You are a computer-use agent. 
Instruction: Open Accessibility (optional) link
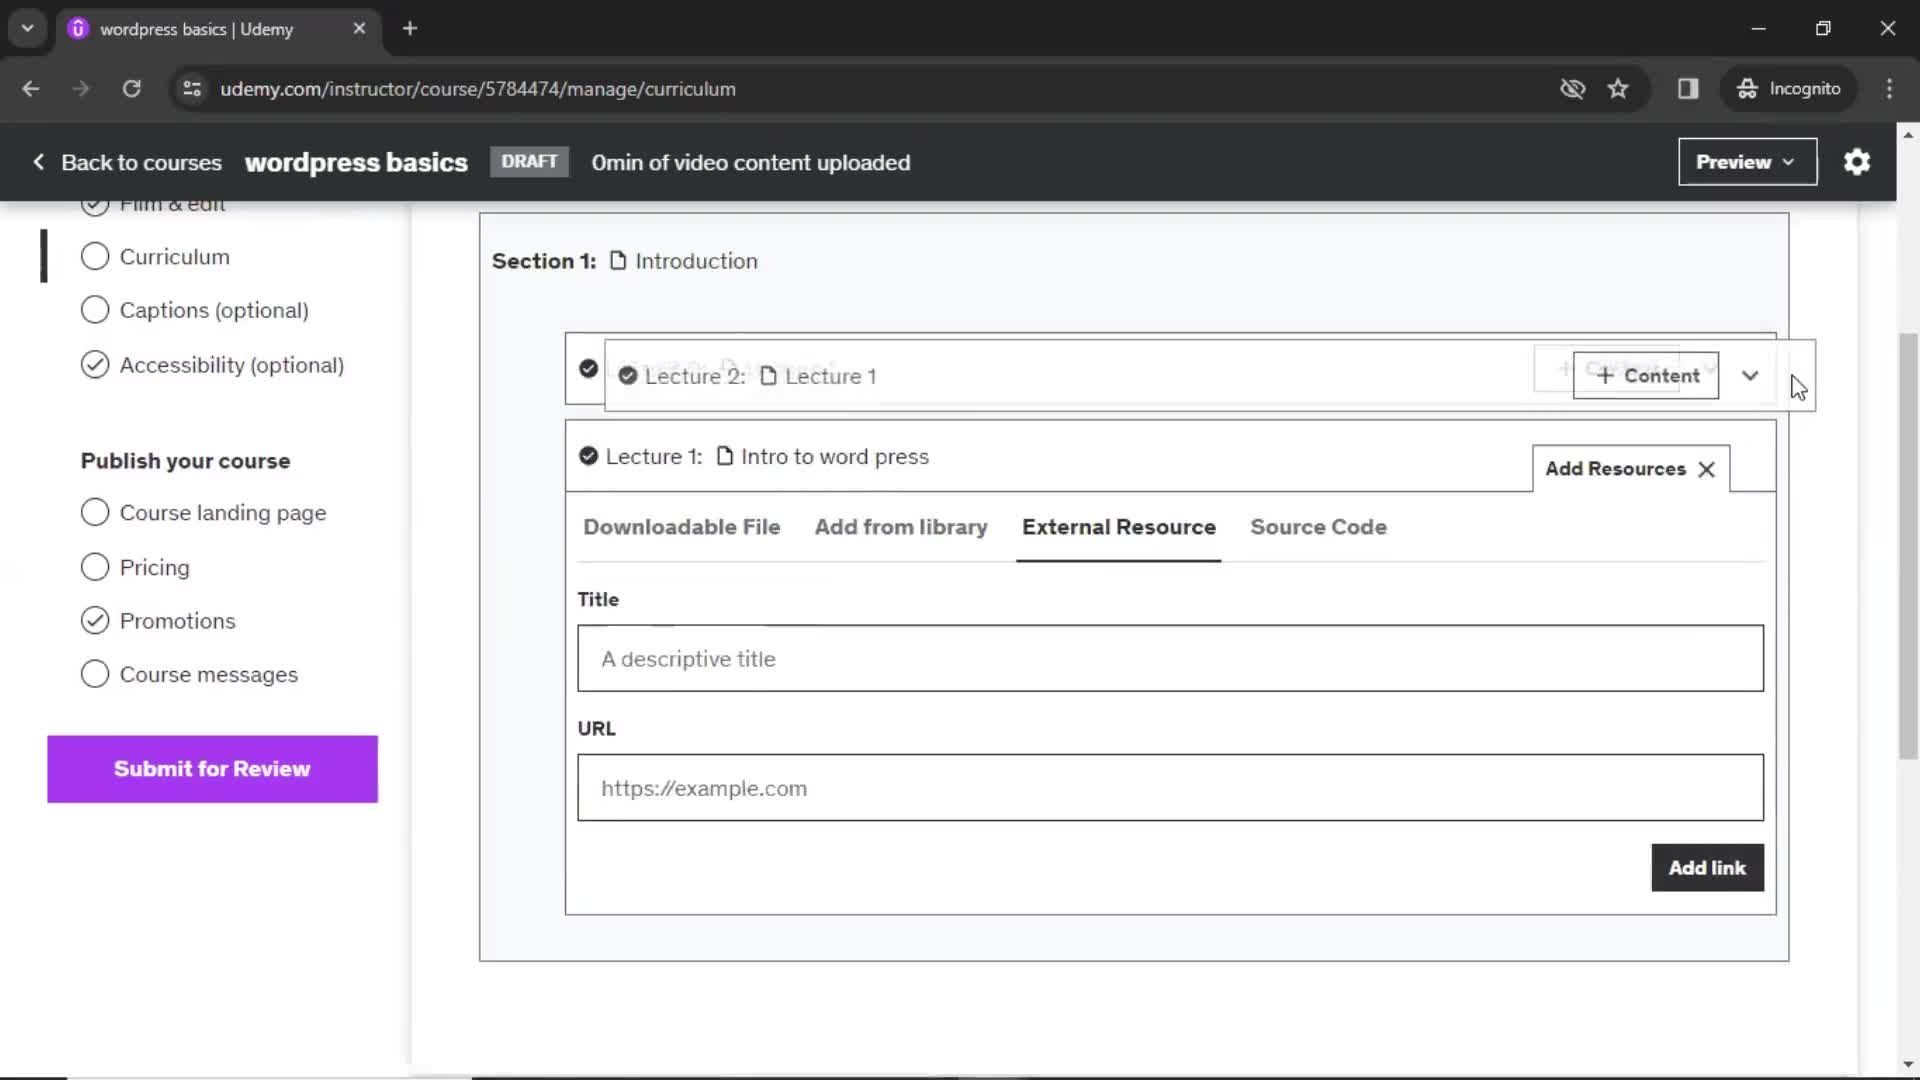[232, 365]
